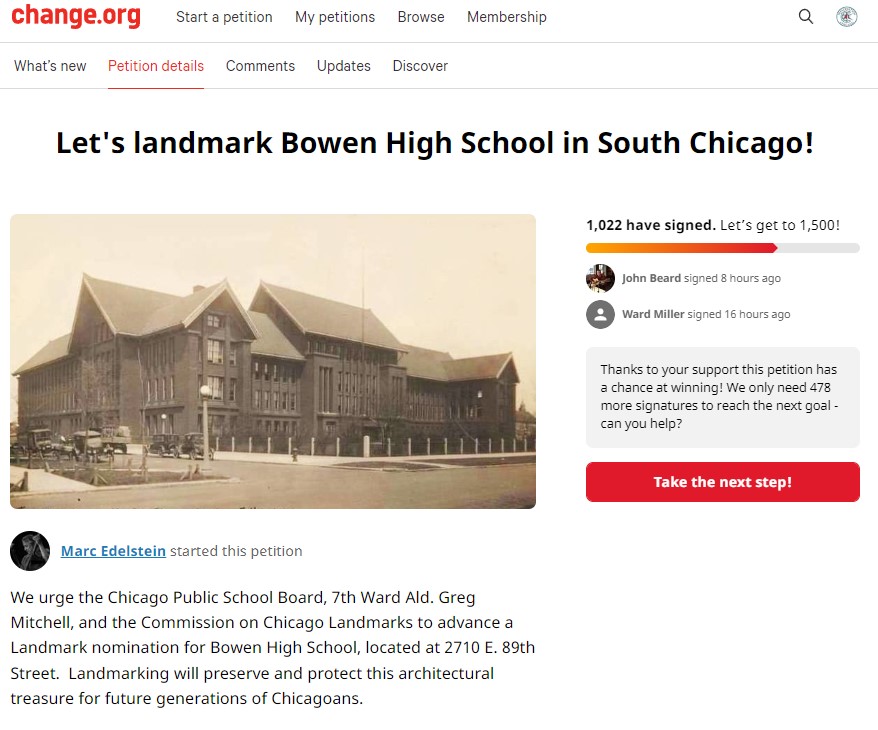Open the search magnifier icon
The image size is (878, 730).
[806, 17]
